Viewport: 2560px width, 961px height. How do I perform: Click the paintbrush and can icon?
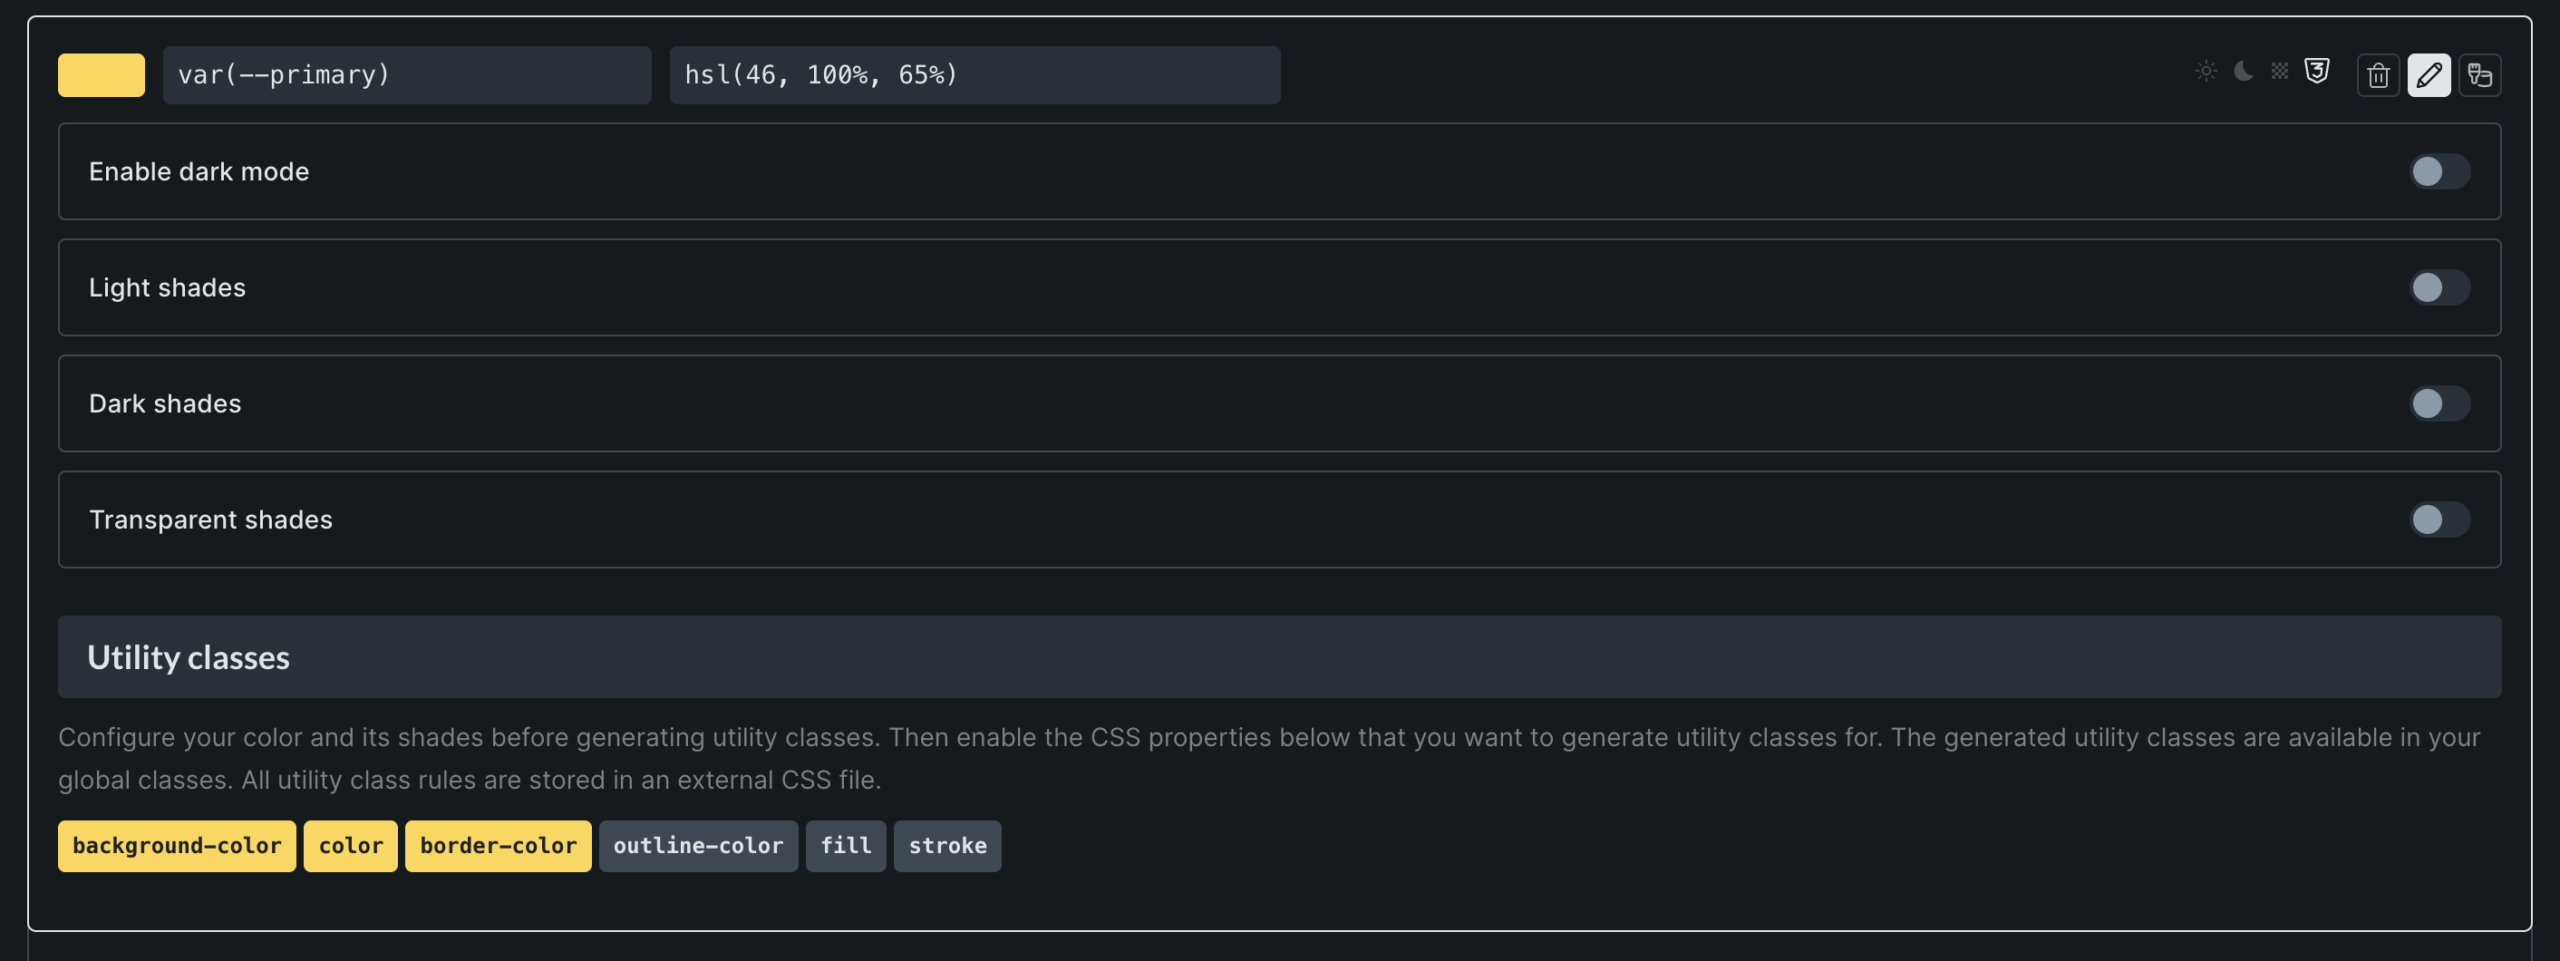[2480, 76]
